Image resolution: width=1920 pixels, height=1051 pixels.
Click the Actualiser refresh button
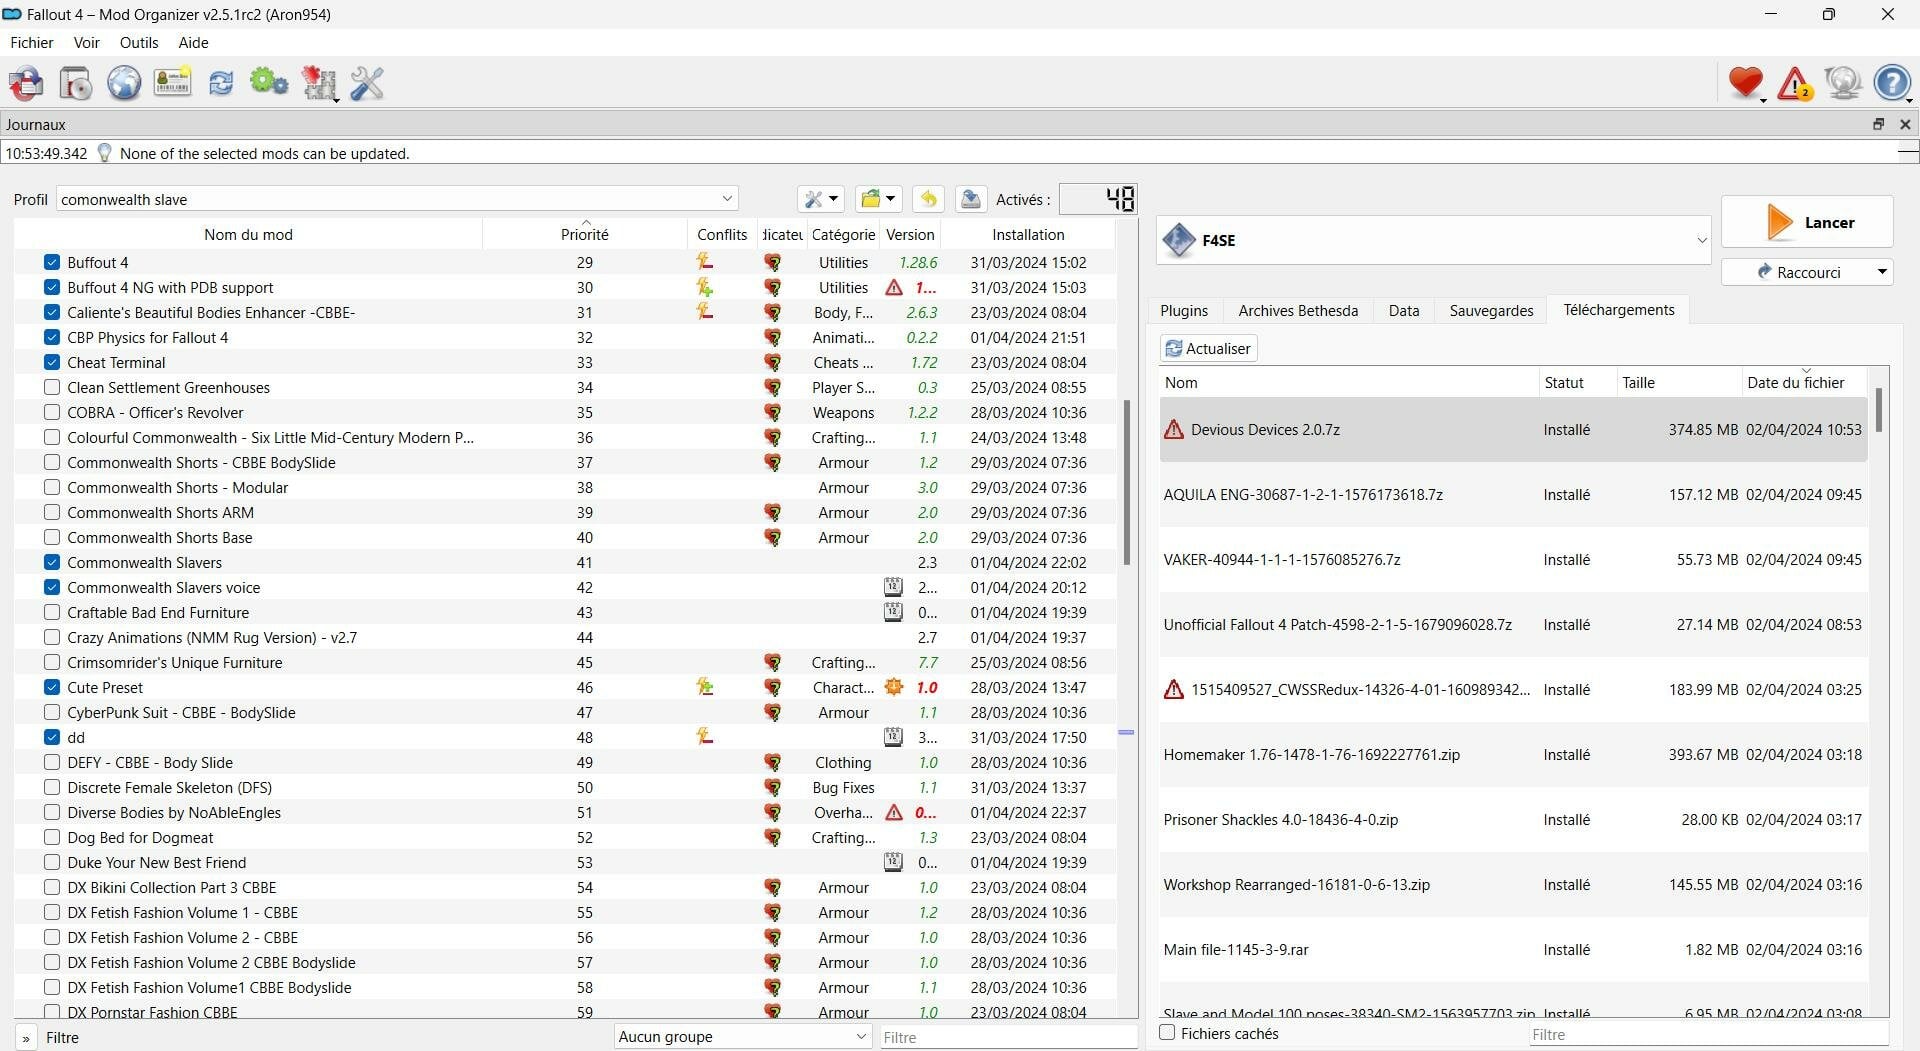[x=1208, y=348]
